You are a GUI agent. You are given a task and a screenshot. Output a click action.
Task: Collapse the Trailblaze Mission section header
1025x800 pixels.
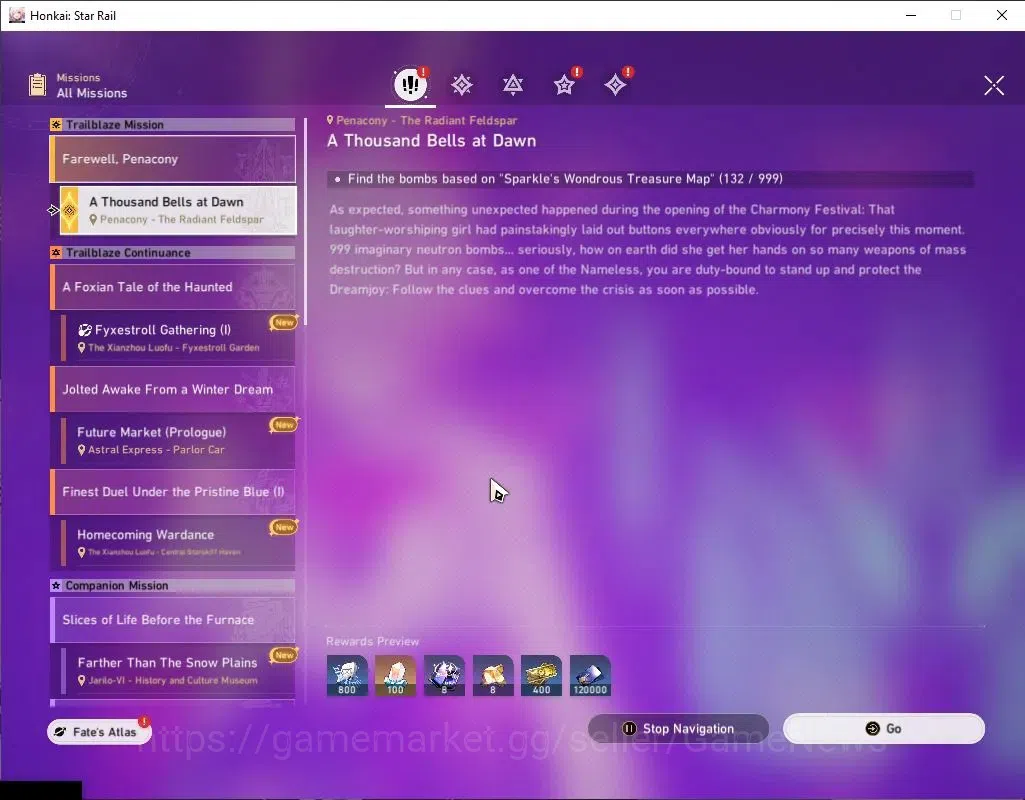tap(173, 125)
